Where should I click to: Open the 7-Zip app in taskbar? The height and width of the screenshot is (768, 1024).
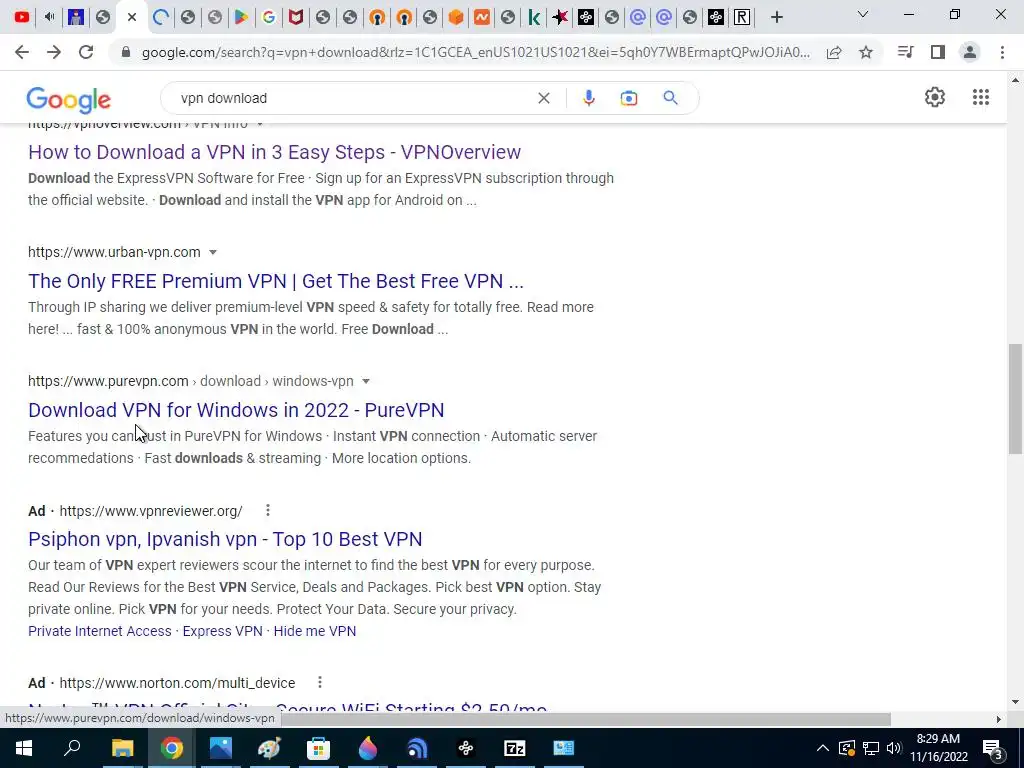(x=515, y=748)
